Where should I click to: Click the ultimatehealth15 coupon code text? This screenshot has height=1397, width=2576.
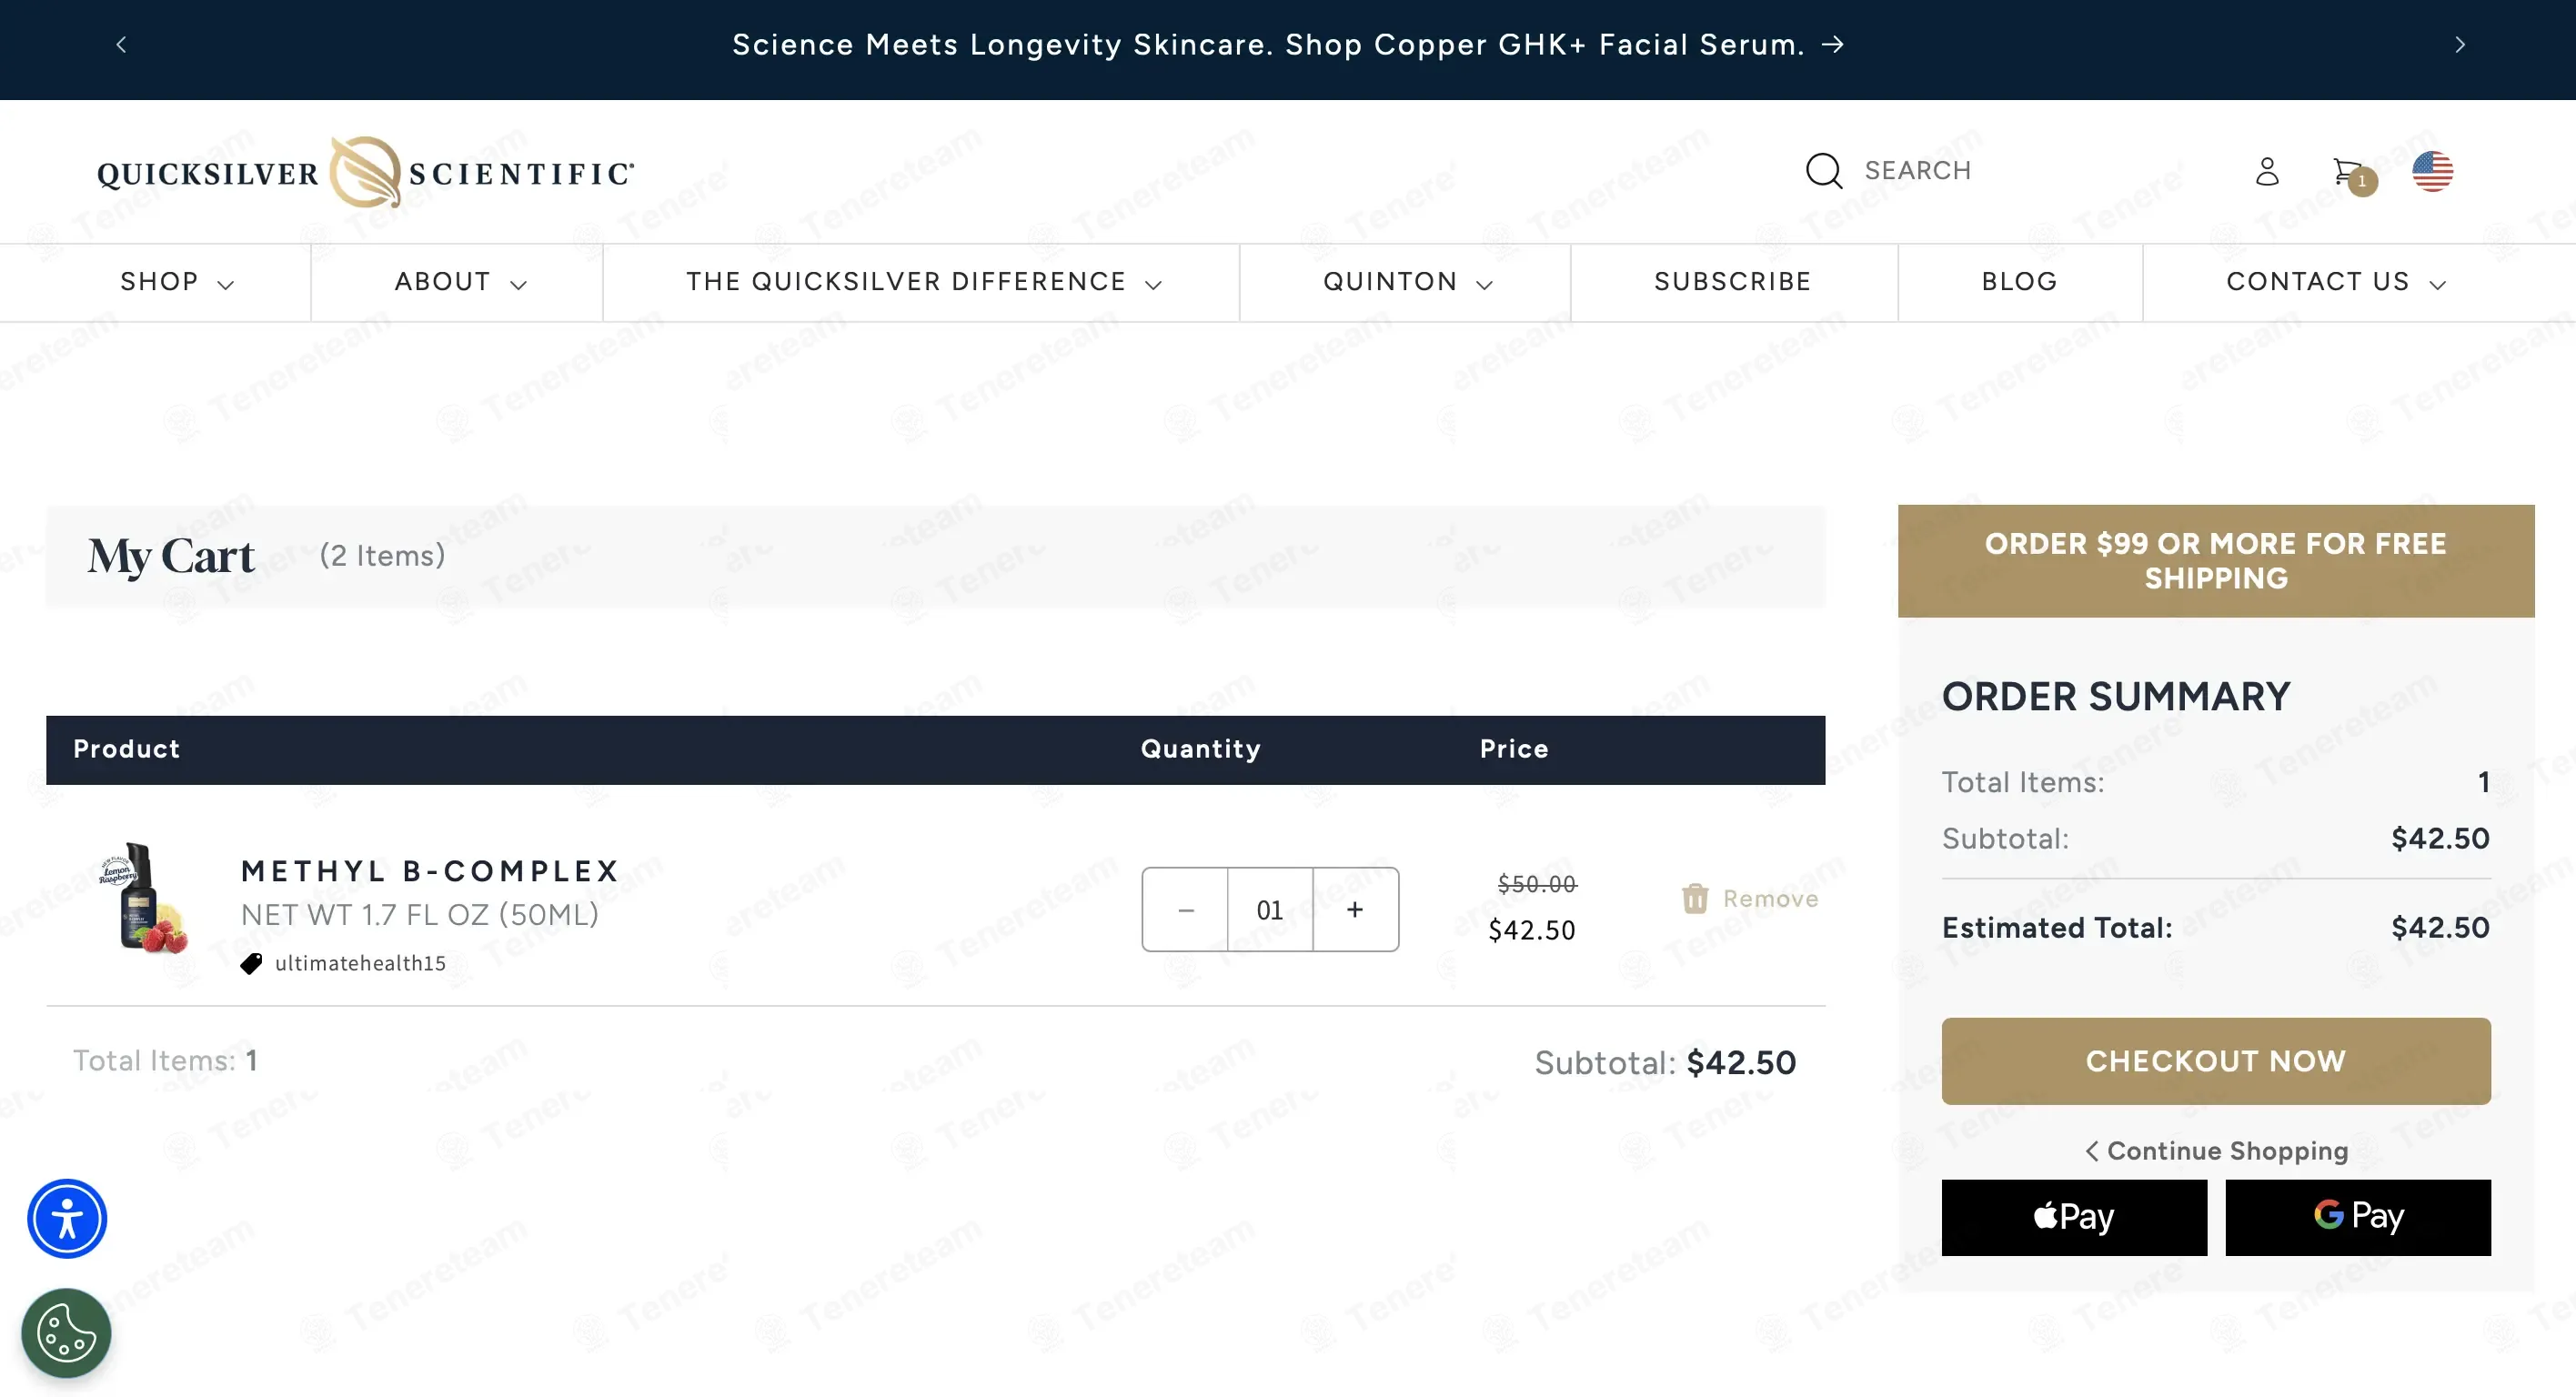(x=360, y=963)
